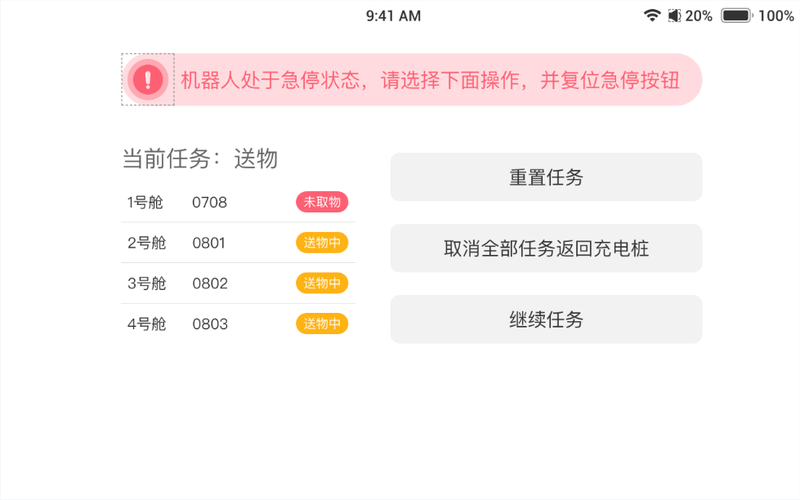Tap the speaker volume icon
The image size is (800, 500).
click(x=674, y=16)
